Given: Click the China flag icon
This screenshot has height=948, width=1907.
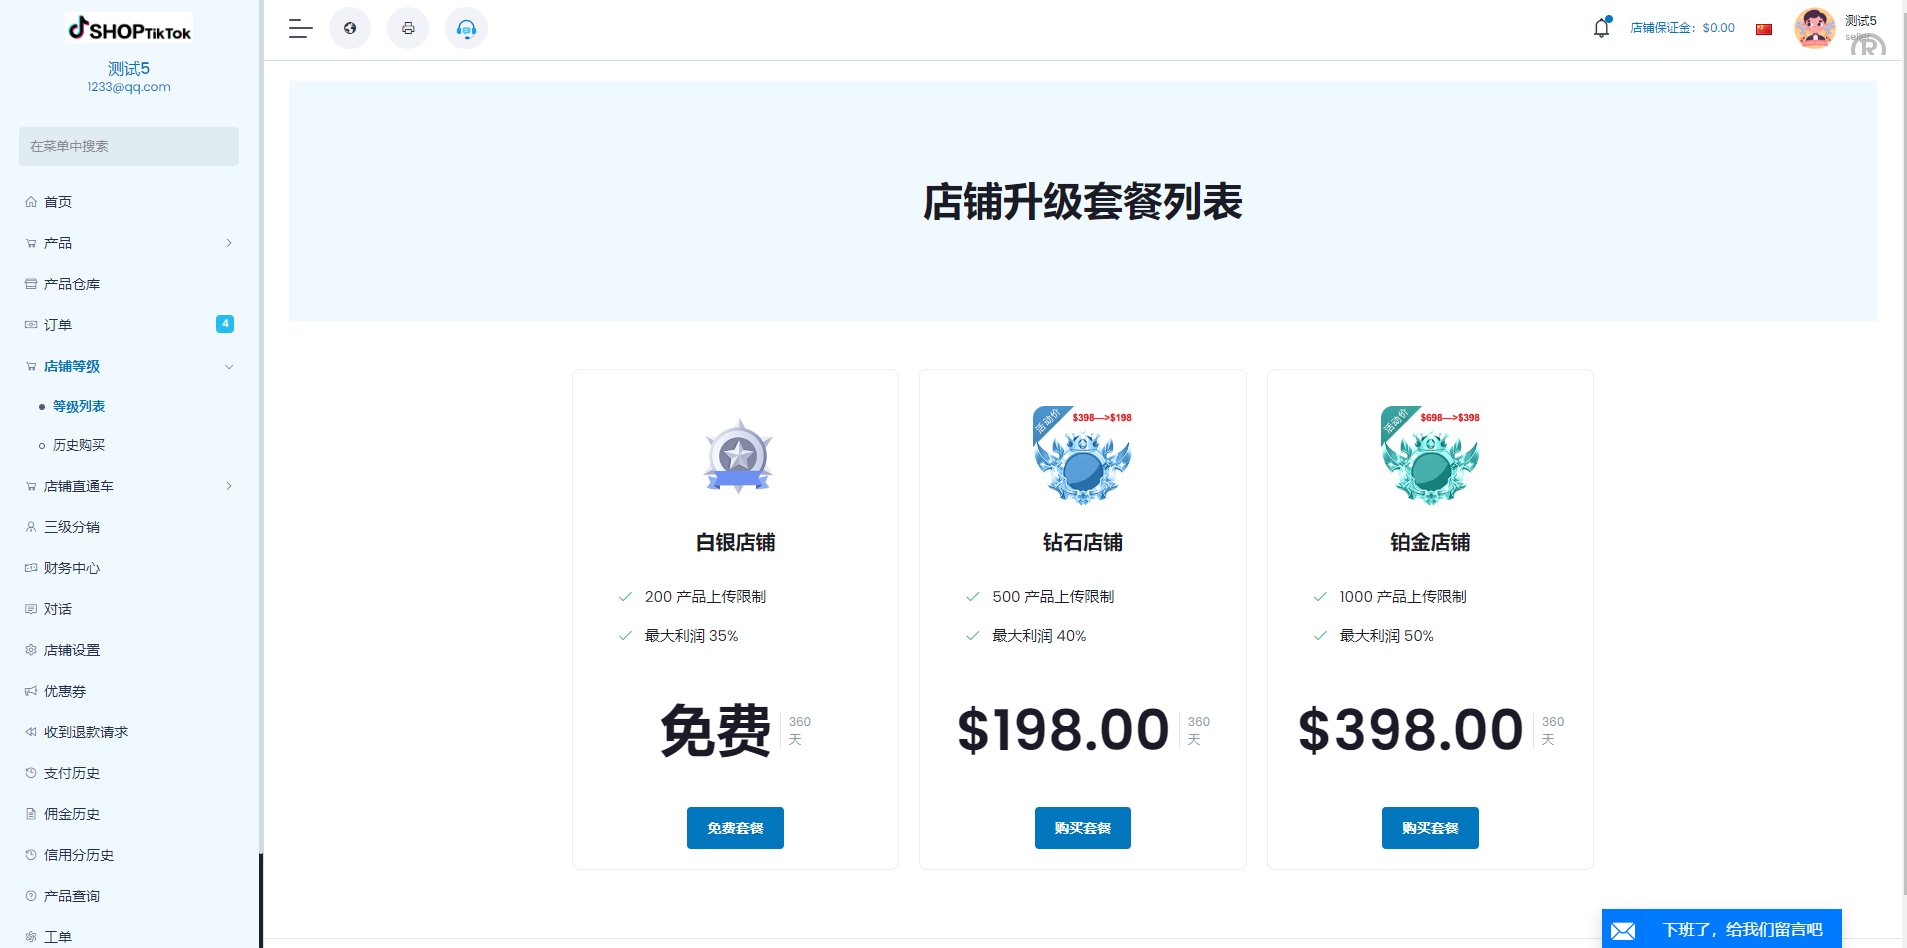Looking at the screenshot, I should (x=1763, y=29).
